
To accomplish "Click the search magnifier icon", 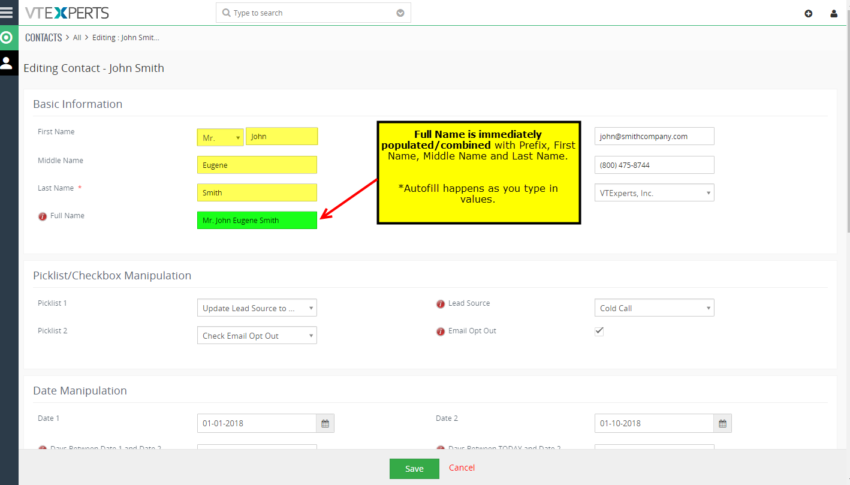I will coord(226,12).
